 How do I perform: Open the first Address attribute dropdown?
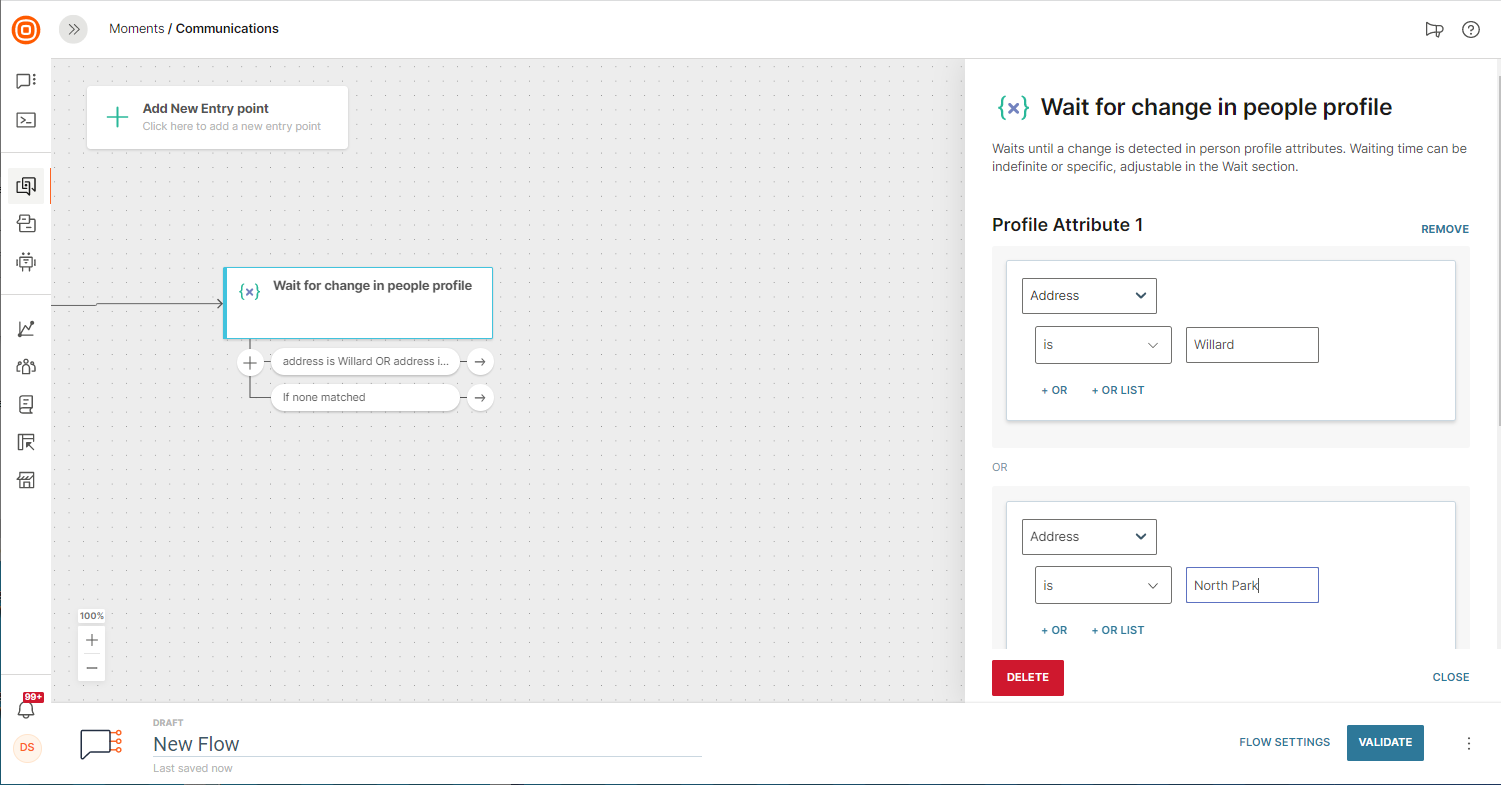click(1088, 296)
